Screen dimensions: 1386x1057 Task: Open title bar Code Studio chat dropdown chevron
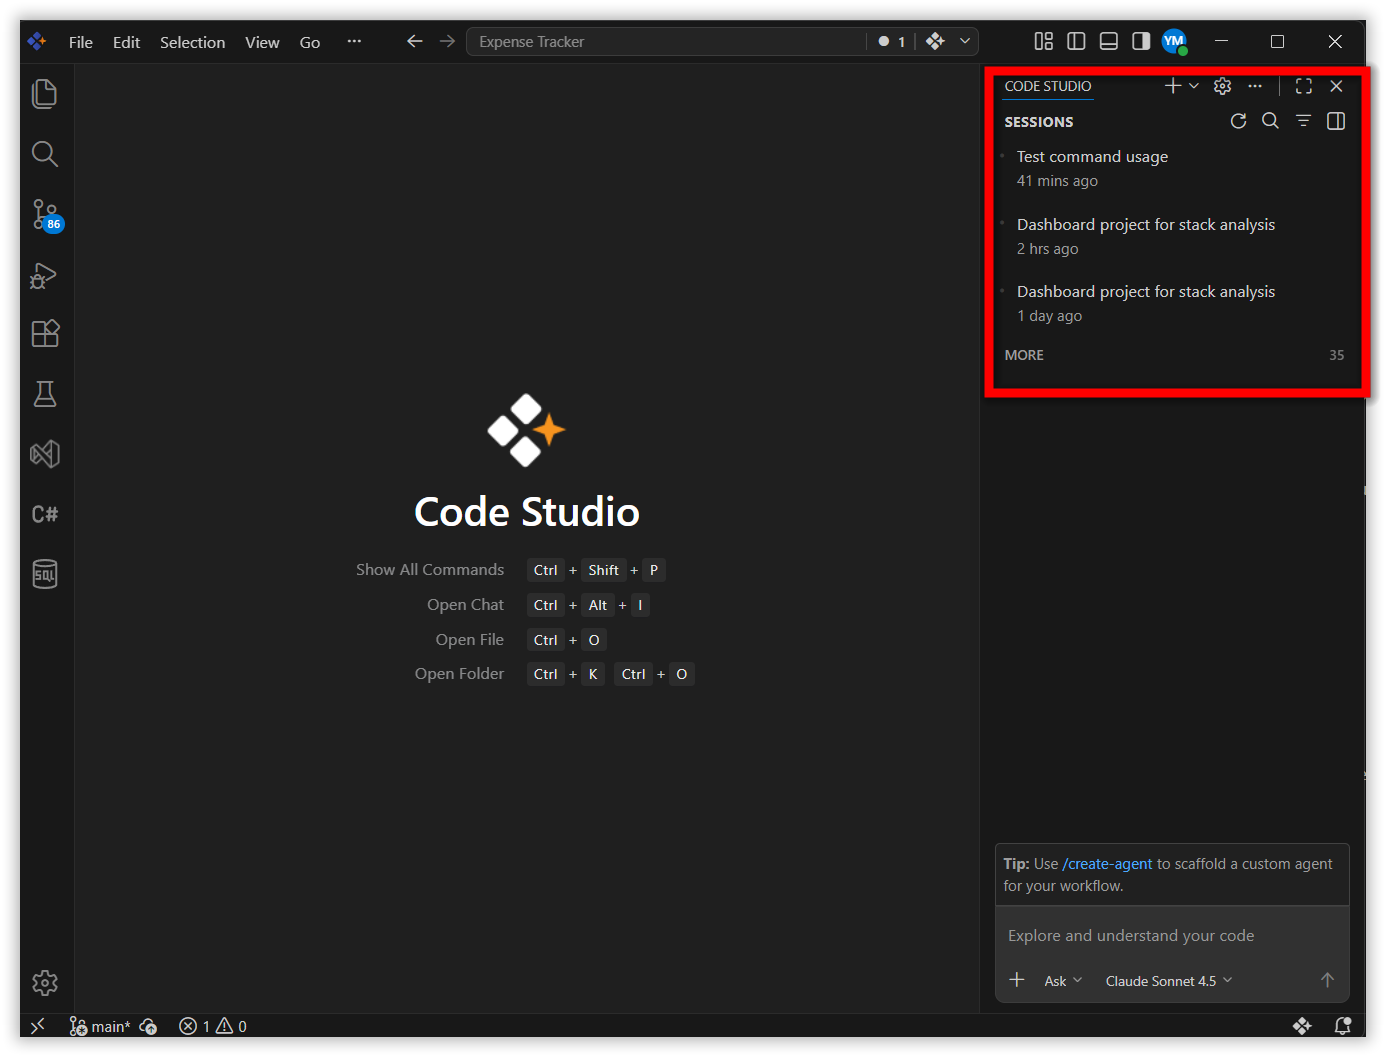click(965, 41)
